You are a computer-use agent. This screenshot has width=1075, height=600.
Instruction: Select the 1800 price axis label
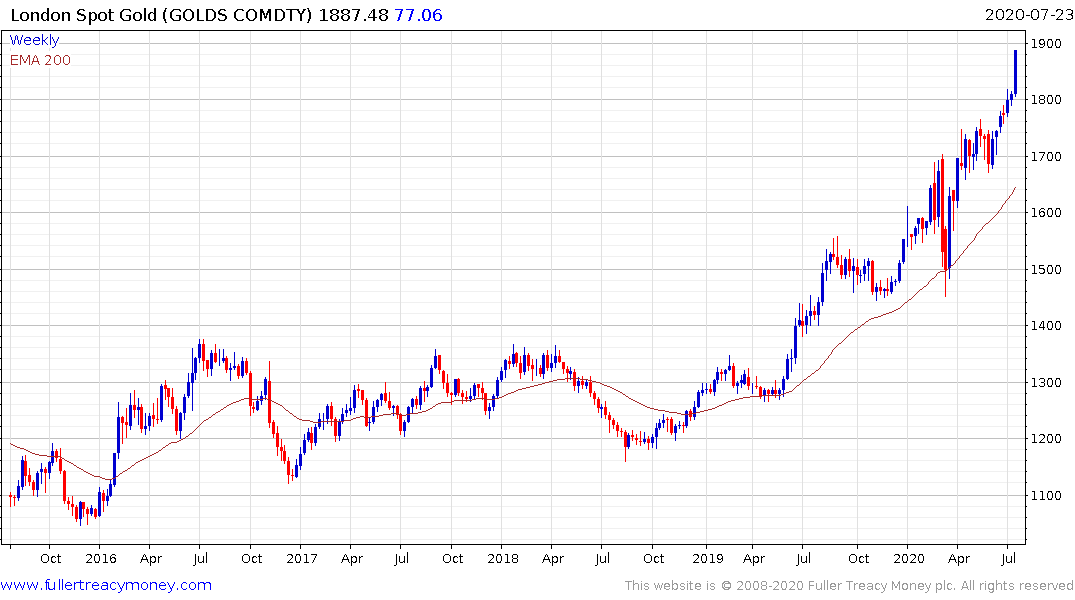pyautogui.click(x=1046, y=99)
